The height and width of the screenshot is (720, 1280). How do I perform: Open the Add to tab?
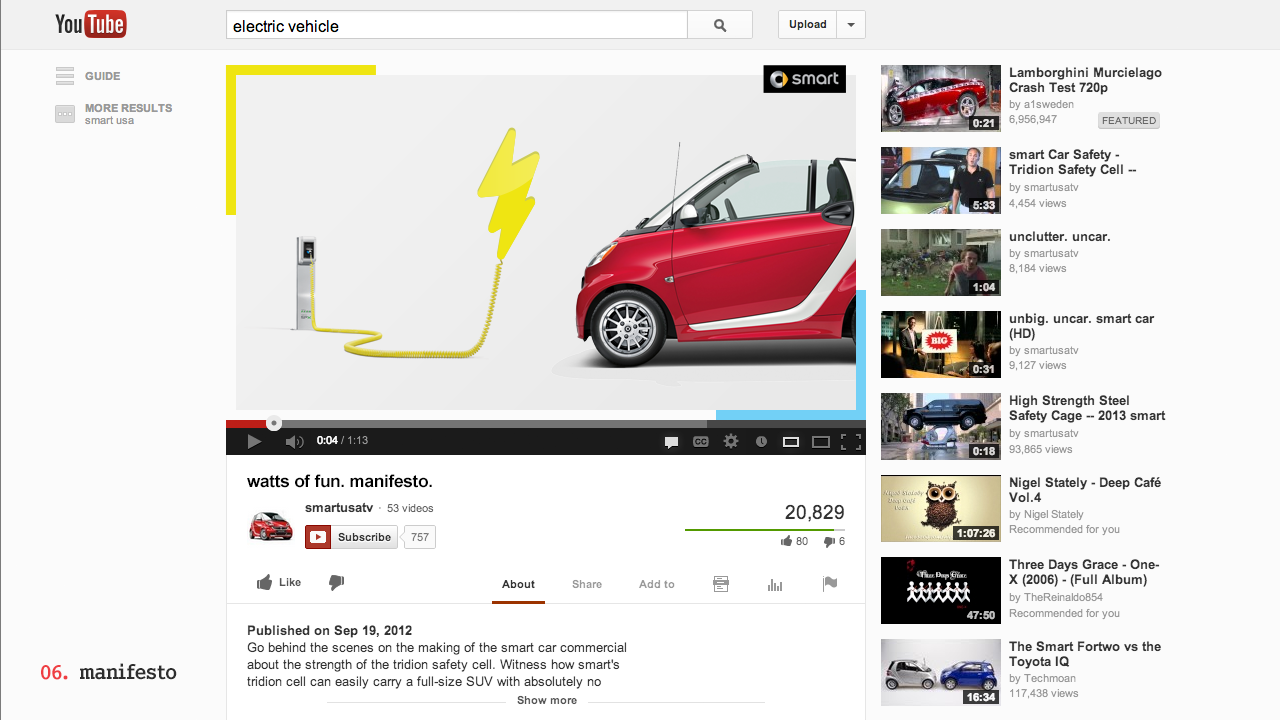click(656, 584)
